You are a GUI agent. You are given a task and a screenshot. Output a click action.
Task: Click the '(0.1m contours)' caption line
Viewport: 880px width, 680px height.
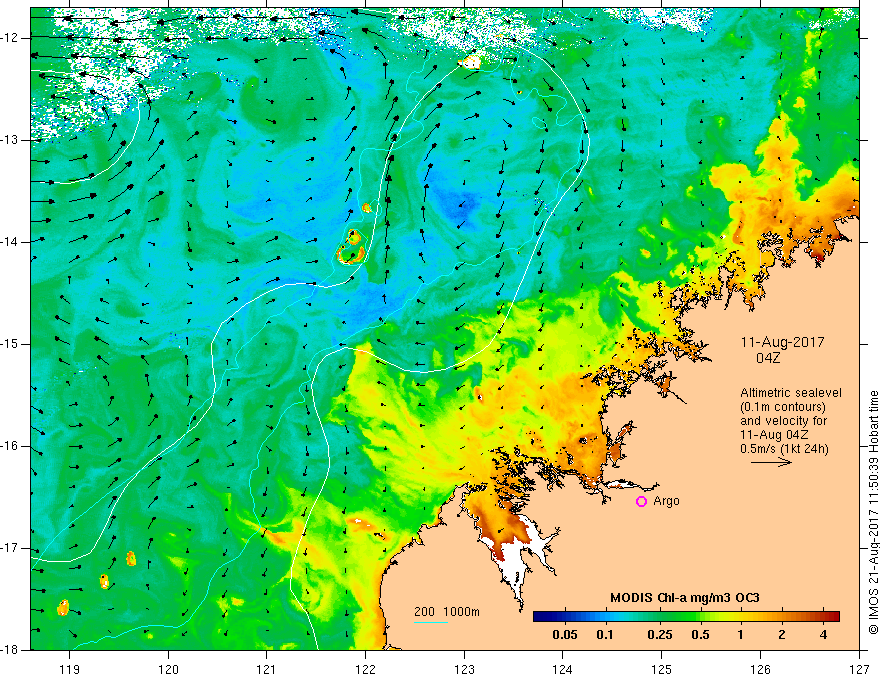pos(783,407)
